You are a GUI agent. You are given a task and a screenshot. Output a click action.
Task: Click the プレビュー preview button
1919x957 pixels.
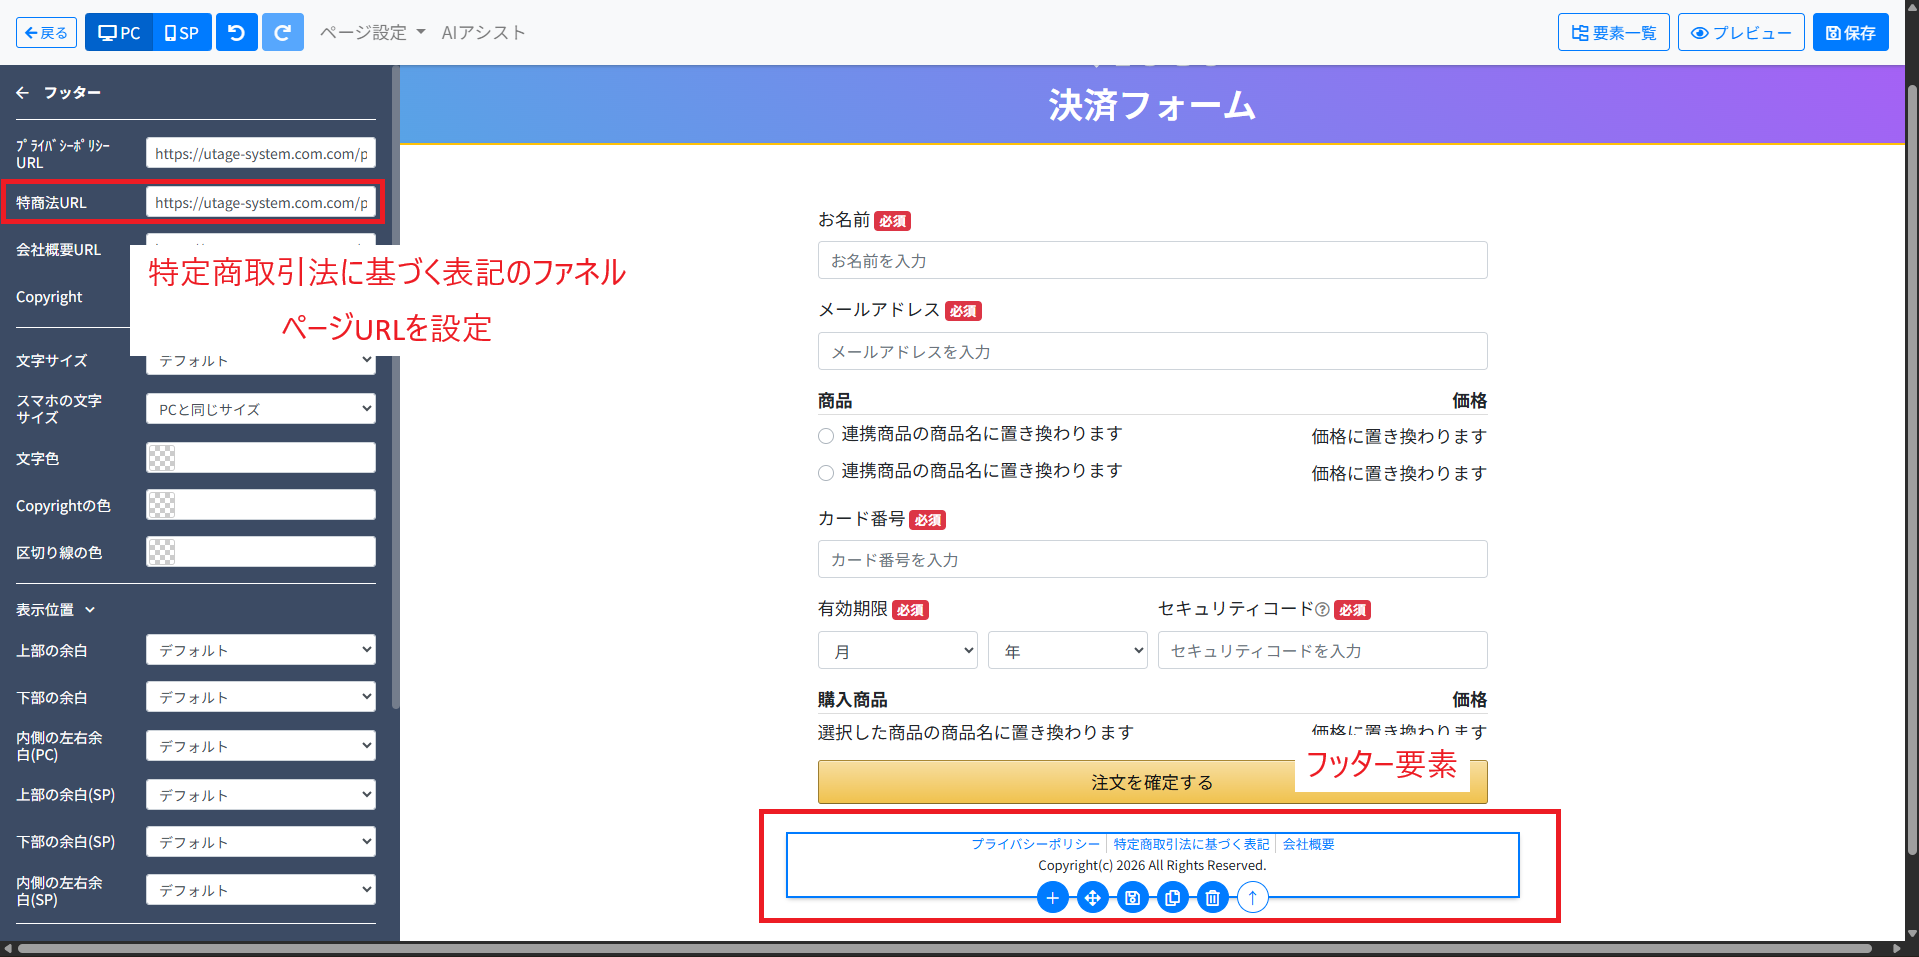pos(1740,33)
